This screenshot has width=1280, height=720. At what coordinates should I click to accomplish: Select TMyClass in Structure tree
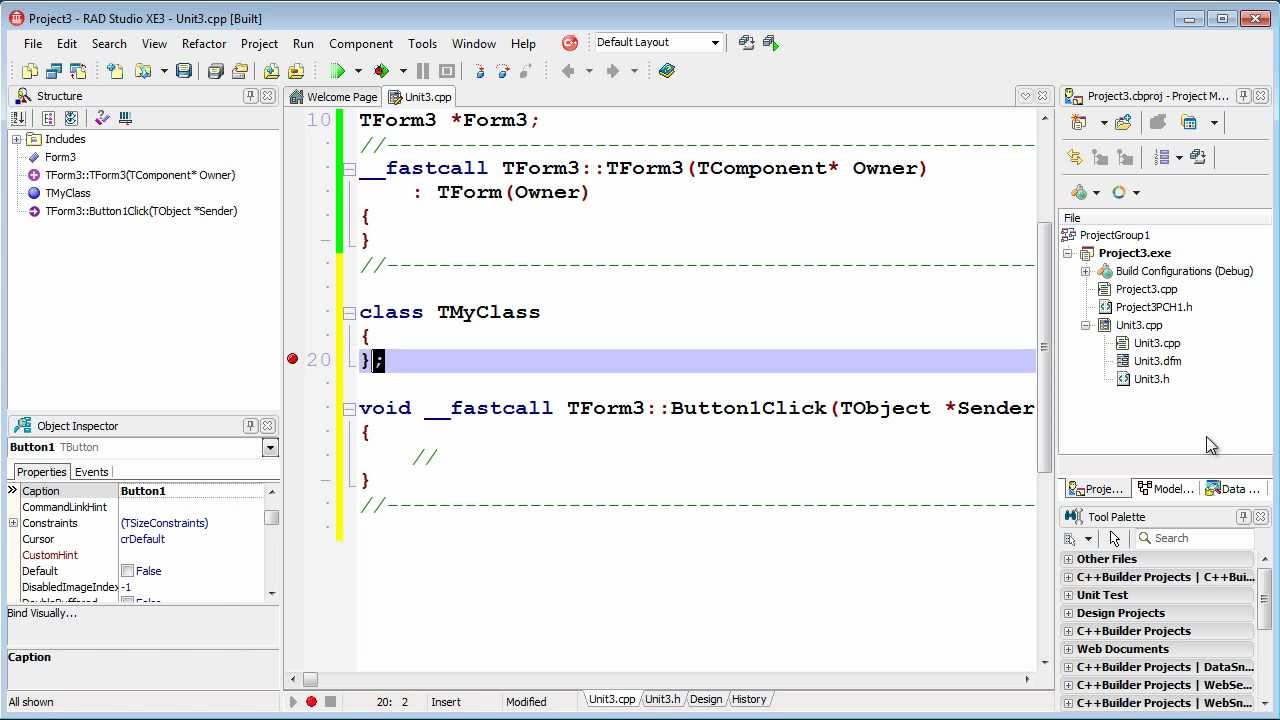click(67, 193)
